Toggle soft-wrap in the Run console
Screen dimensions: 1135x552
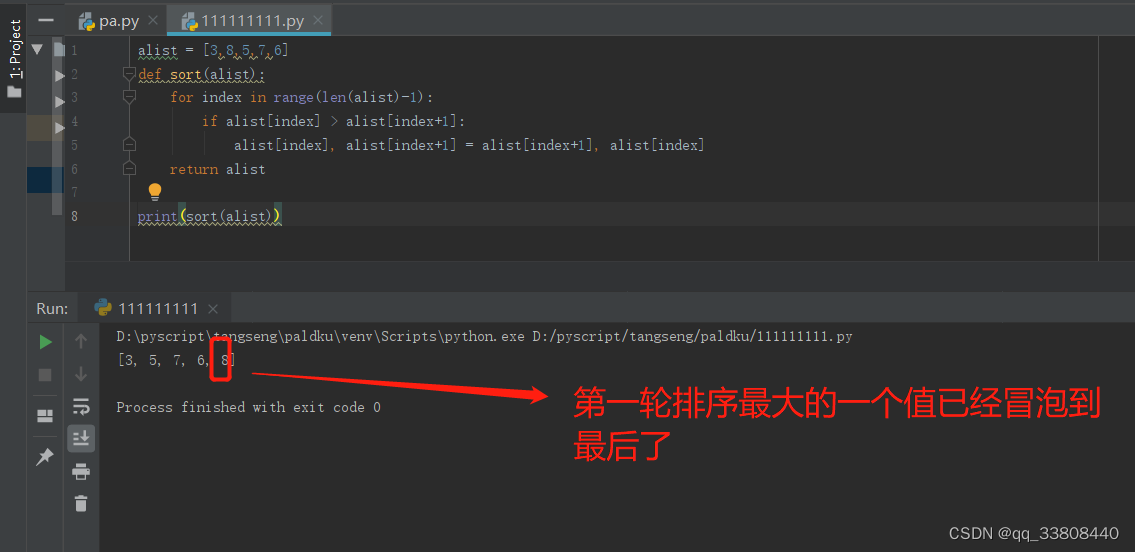(x=81, y=406)
